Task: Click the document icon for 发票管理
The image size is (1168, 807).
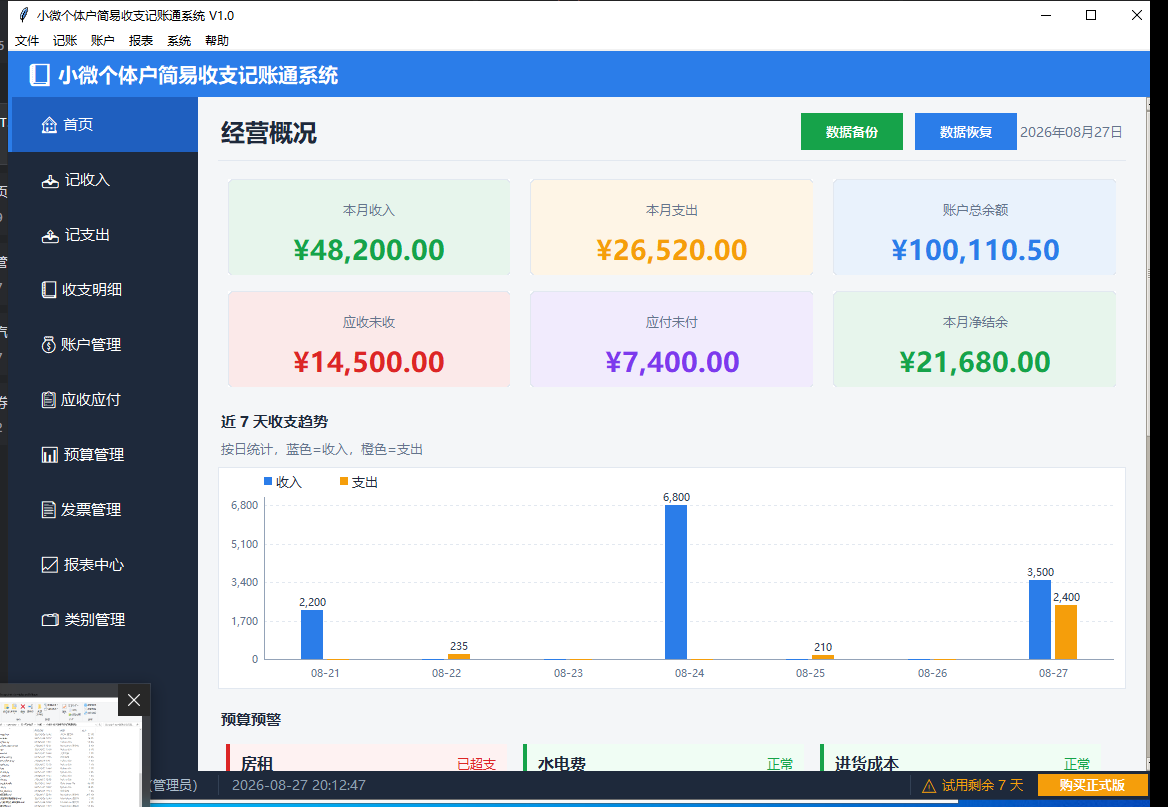Action: pos(48,510)
